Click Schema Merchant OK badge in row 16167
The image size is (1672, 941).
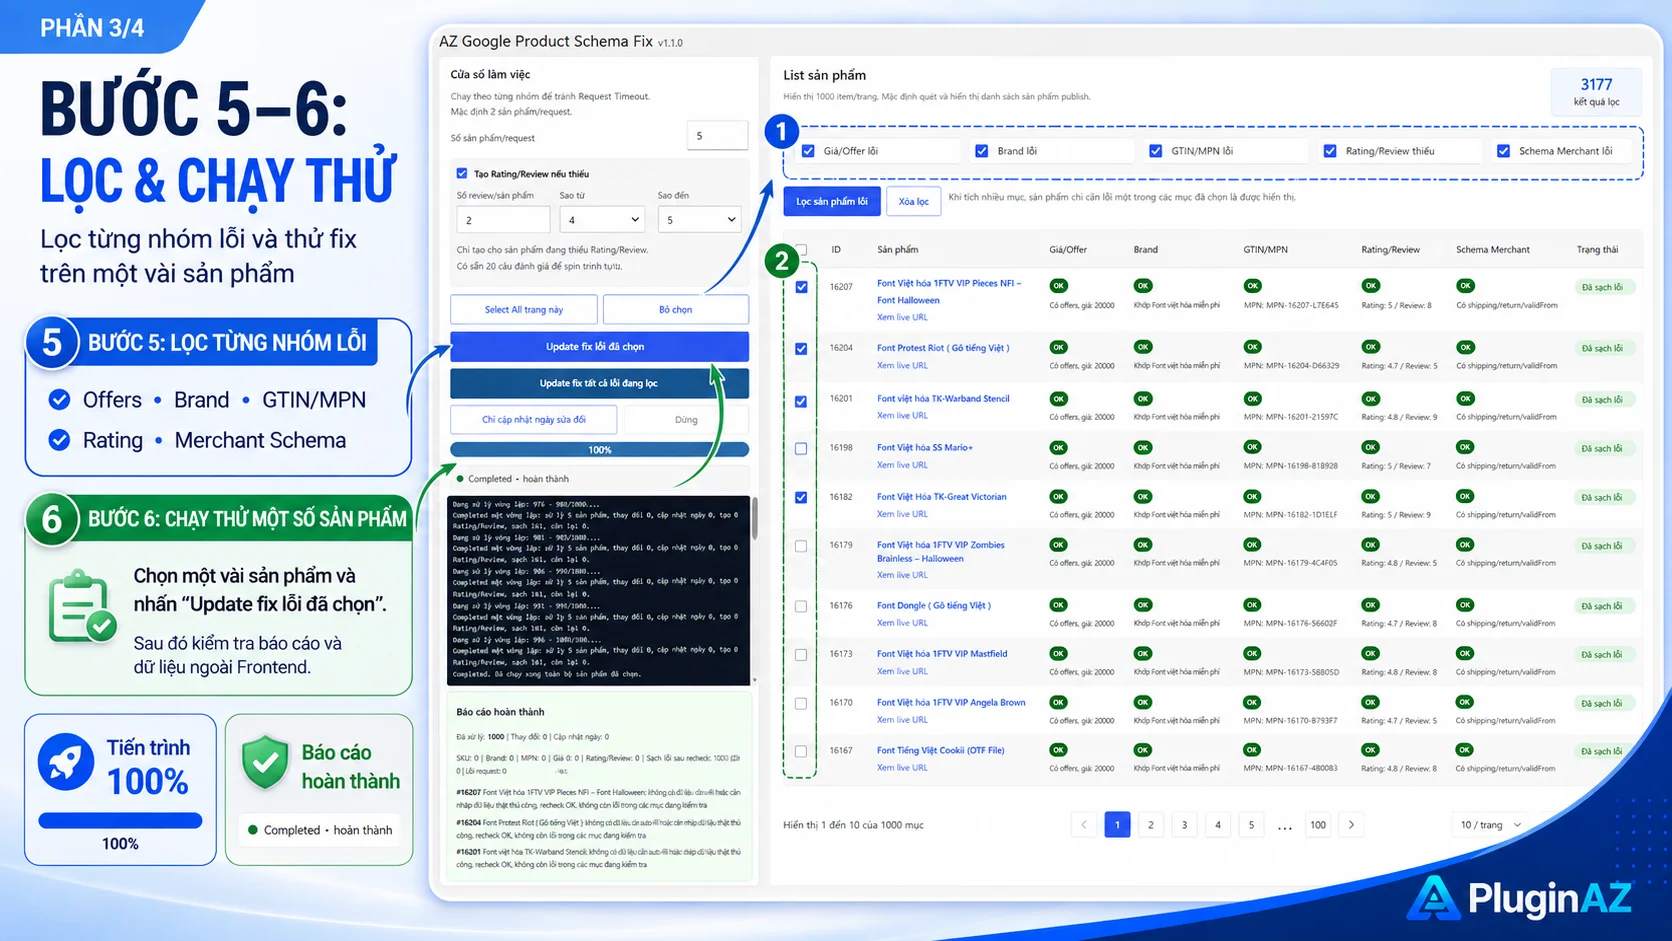point(1465,750)
